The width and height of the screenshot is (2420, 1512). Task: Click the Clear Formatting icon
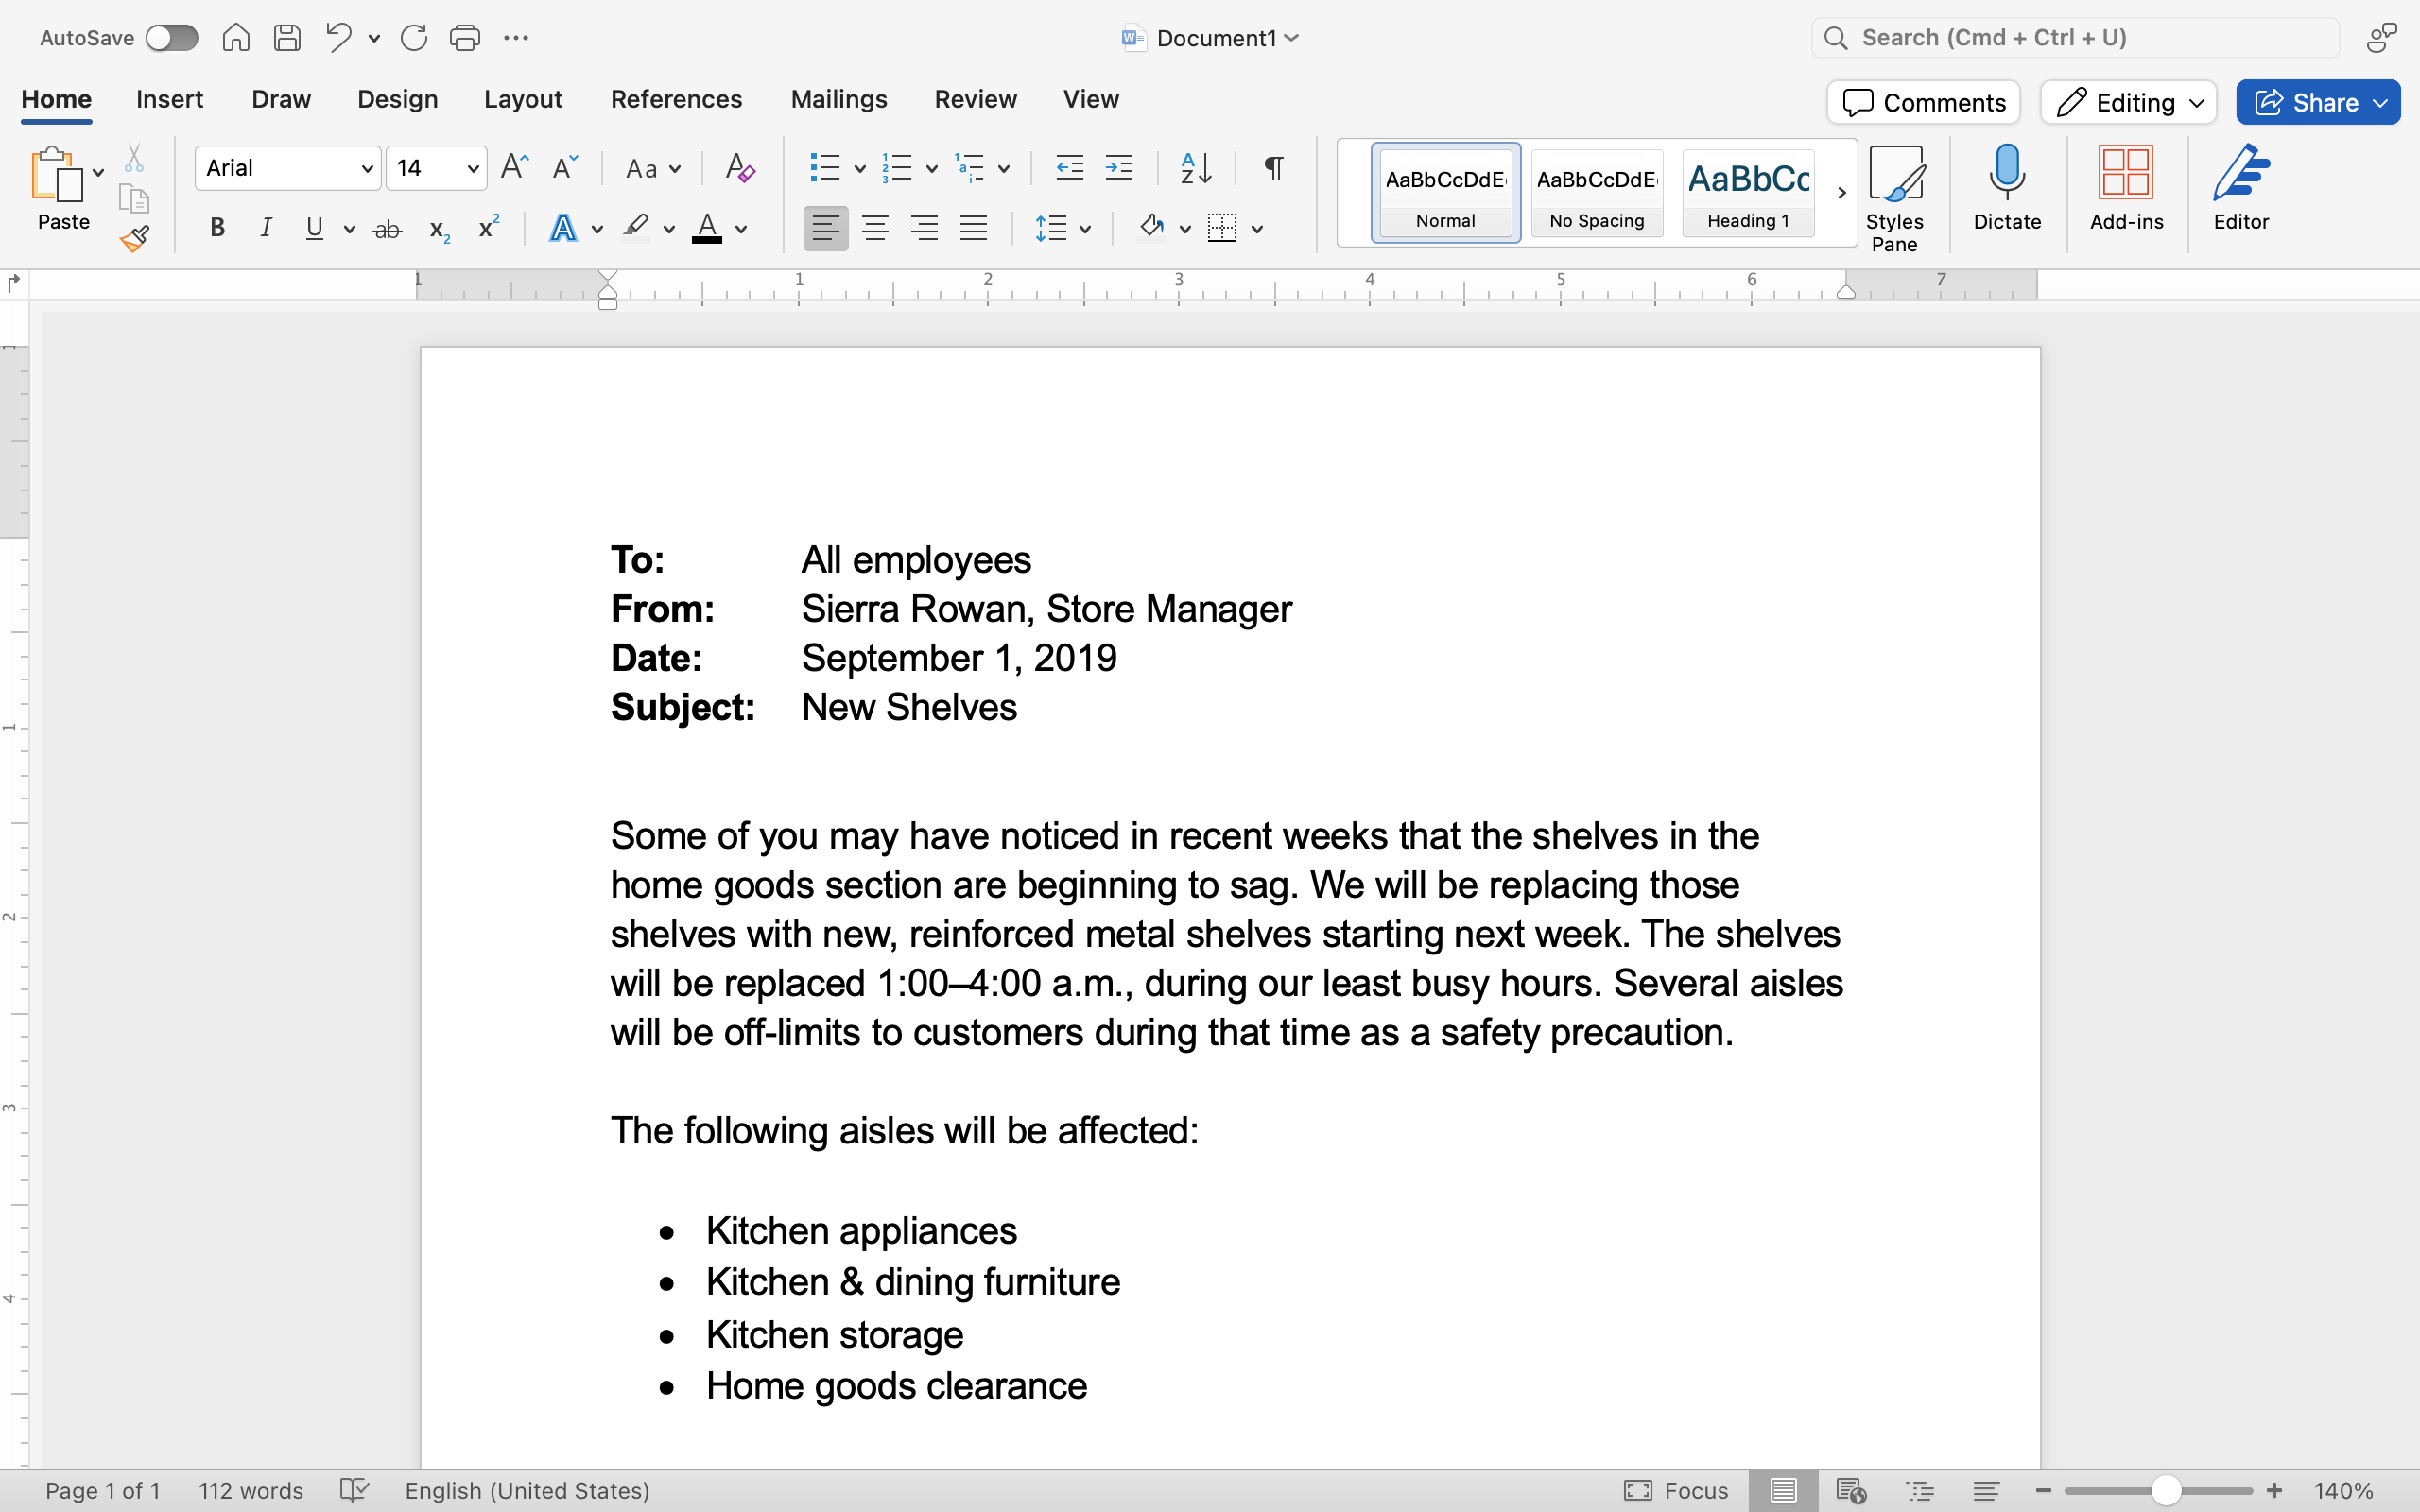click(740, 167)
